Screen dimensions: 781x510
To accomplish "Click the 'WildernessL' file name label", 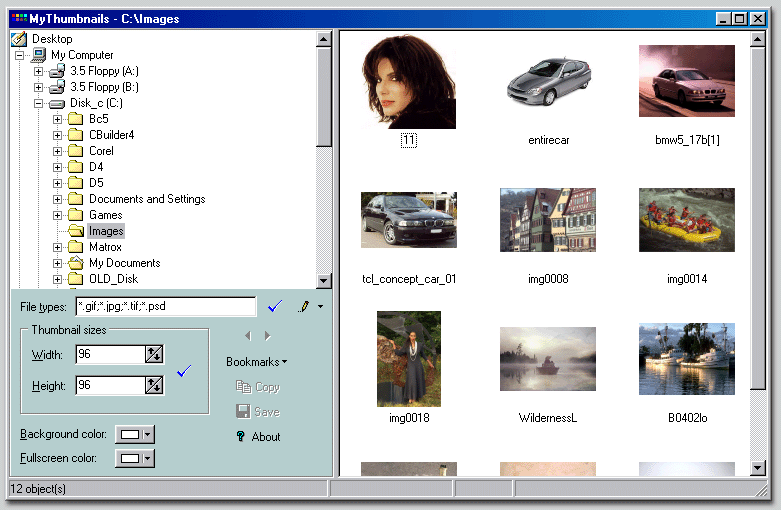I will [547, 418].
